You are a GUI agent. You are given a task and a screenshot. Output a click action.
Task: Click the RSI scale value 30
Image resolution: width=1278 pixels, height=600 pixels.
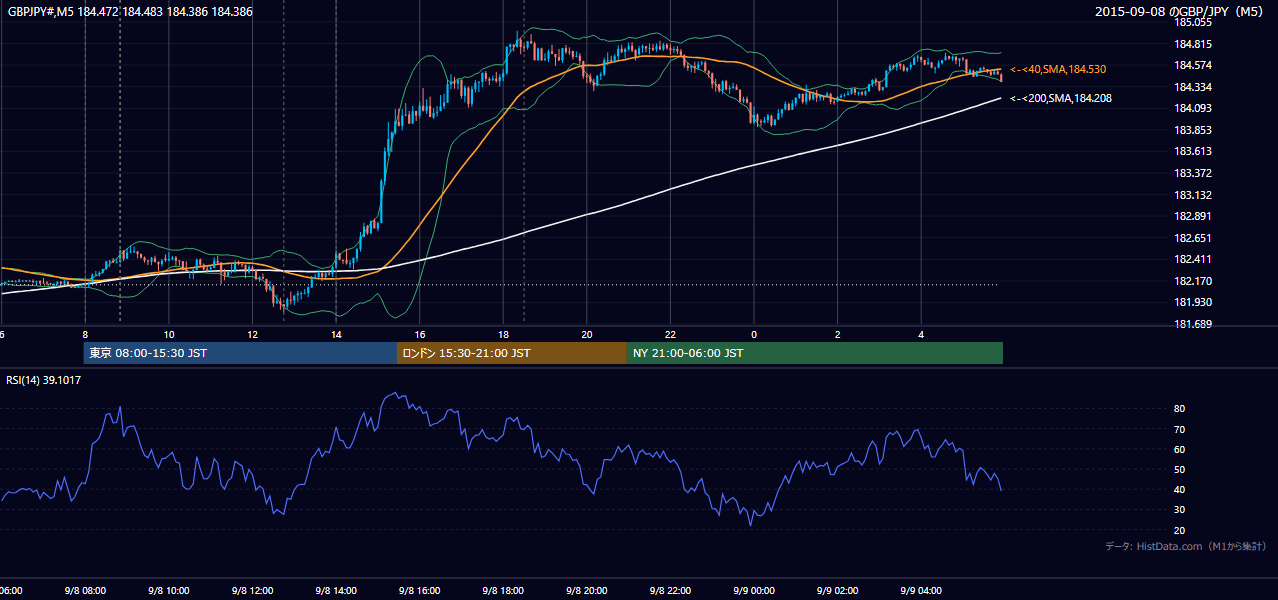tap(1180, 509)
